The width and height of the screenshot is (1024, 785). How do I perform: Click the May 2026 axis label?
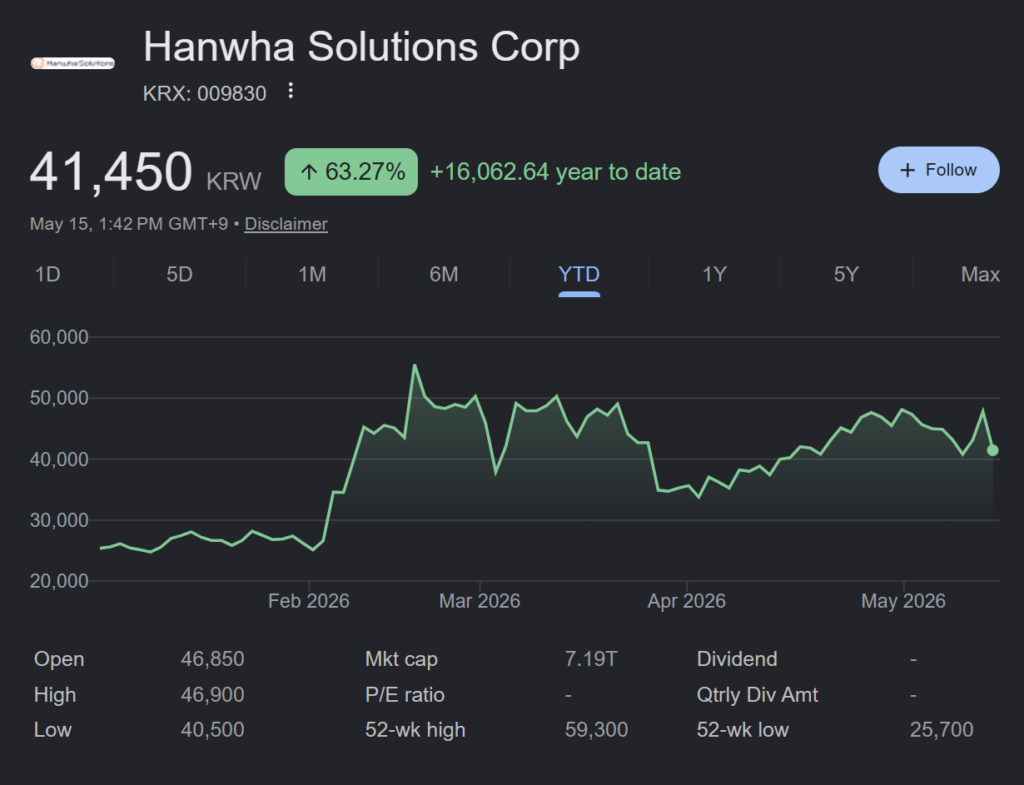click(903, 601)
